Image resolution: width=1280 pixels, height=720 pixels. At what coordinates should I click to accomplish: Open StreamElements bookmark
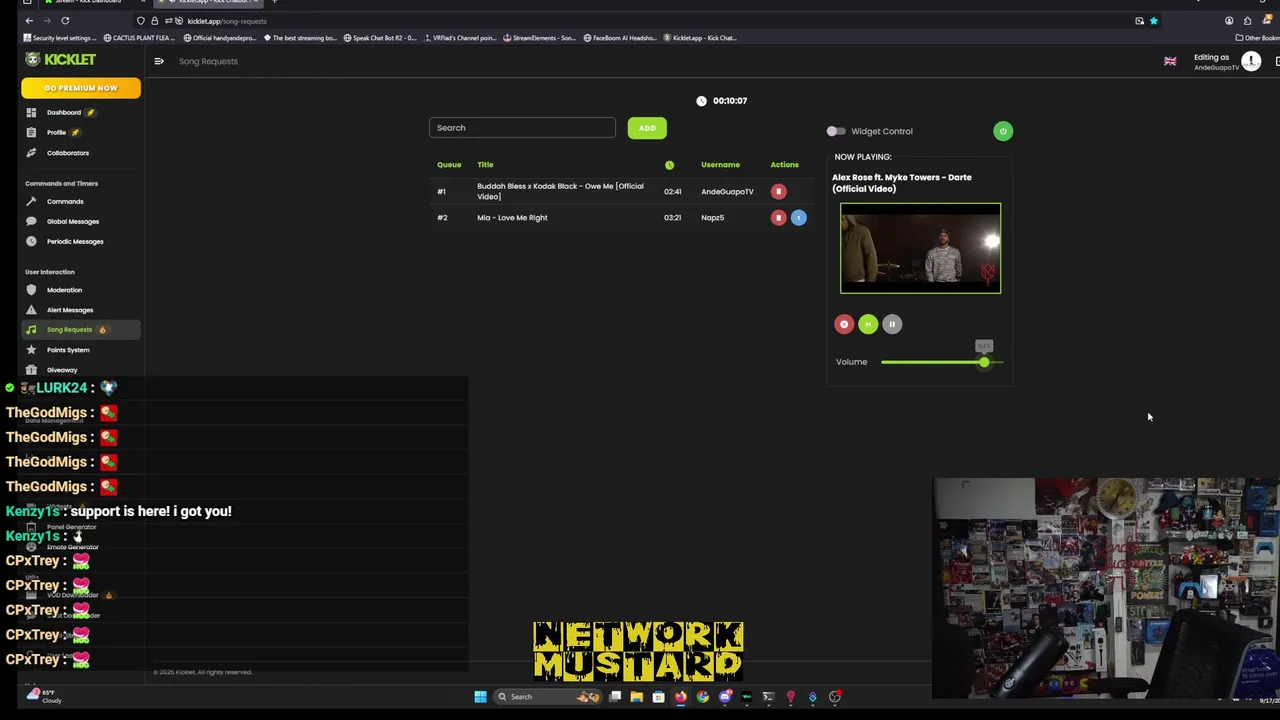tap(540, 38)
